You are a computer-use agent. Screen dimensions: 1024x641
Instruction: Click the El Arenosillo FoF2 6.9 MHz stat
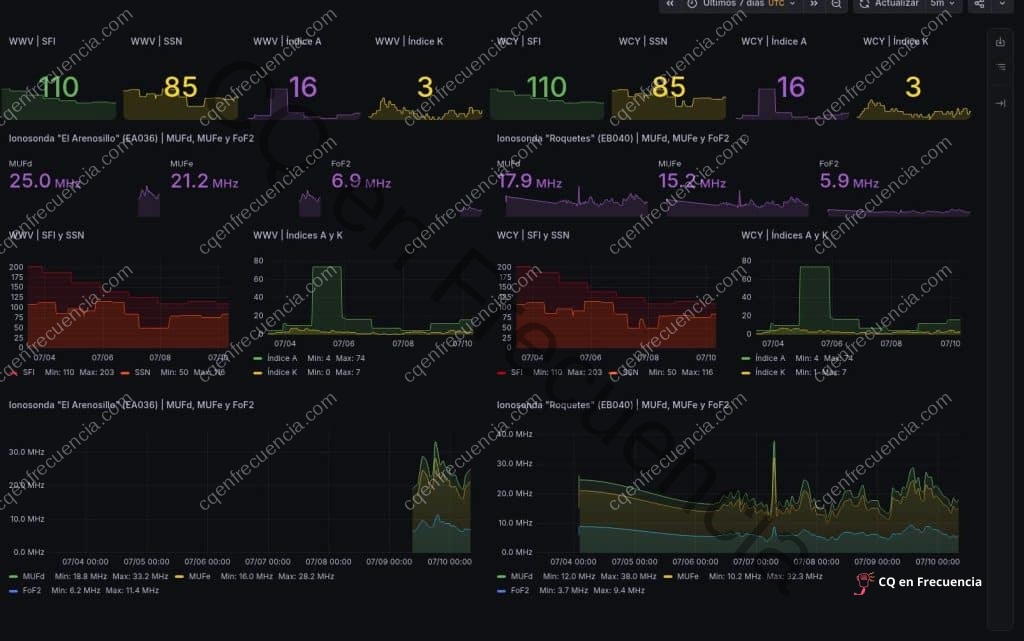(361, 181)
